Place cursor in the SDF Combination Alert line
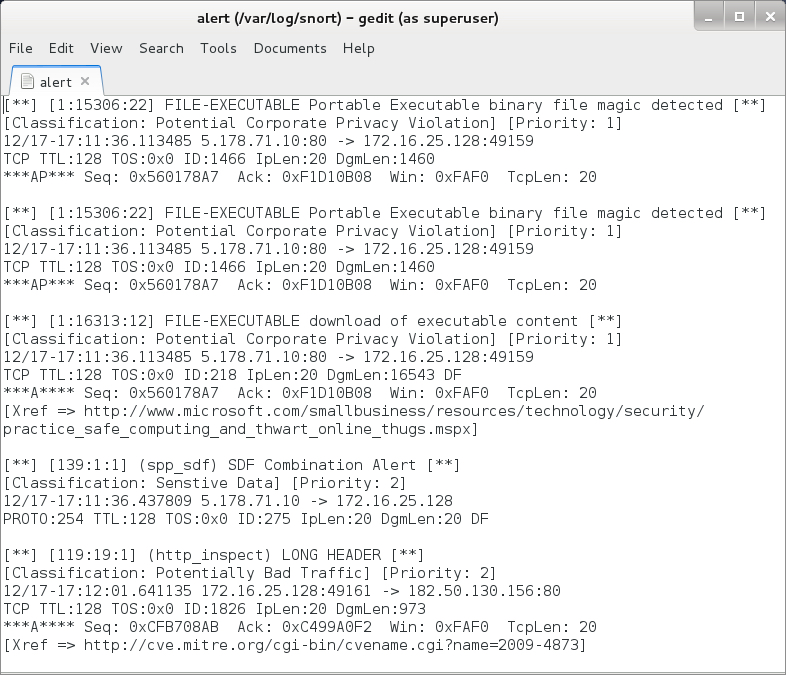 [232, 465]
